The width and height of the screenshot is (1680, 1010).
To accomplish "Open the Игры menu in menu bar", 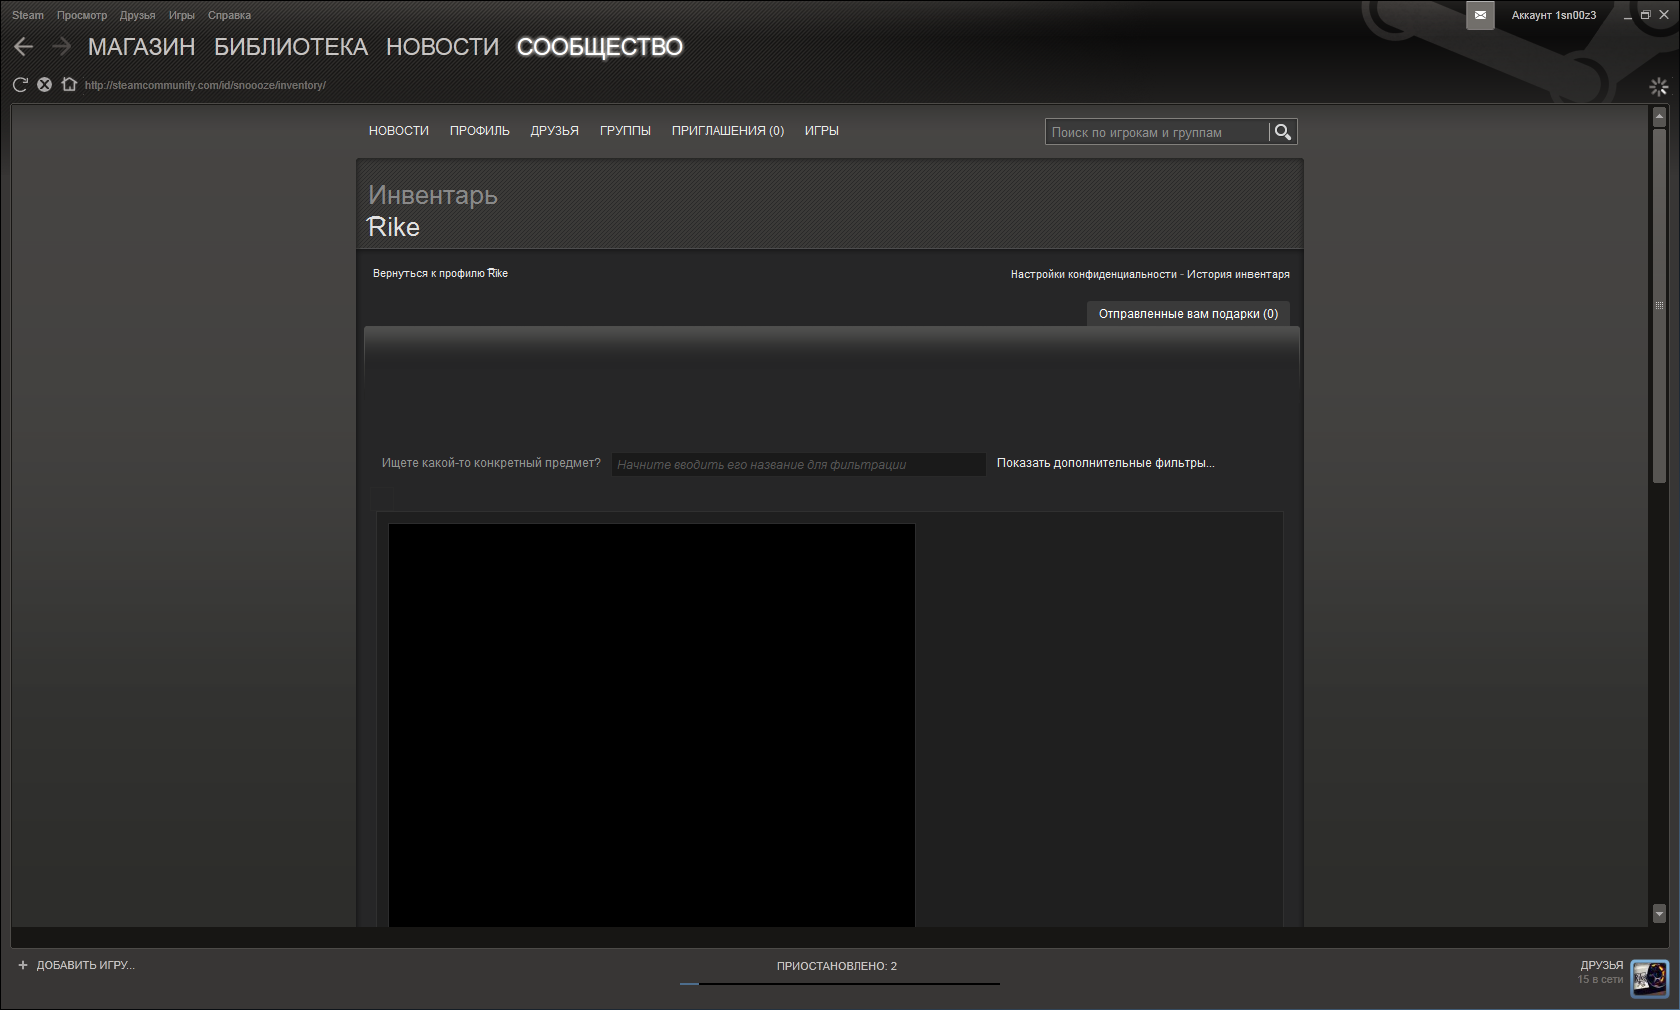I will 182,15.
